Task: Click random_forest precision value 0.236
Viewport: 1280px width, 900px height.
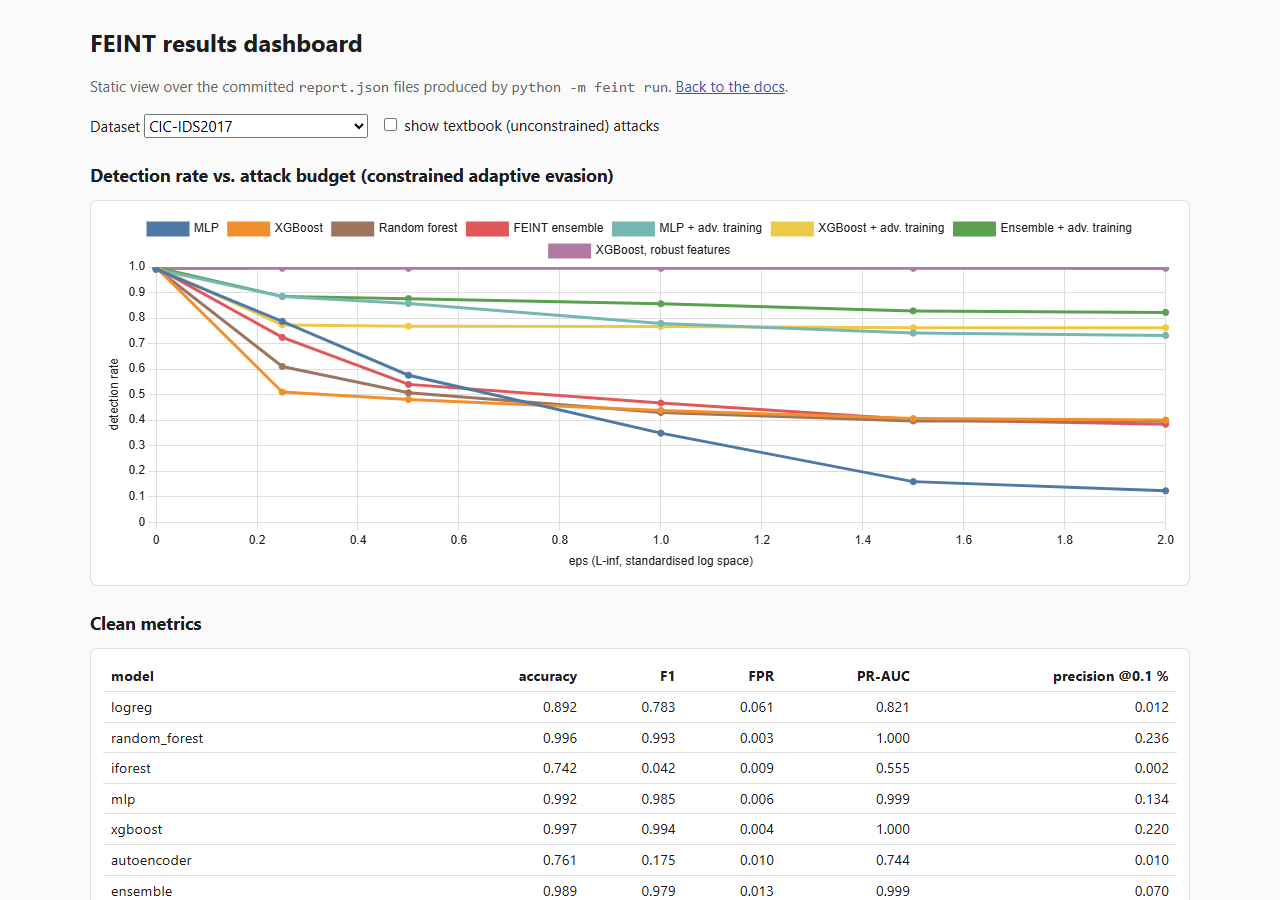Action: tap(1152, 738)
